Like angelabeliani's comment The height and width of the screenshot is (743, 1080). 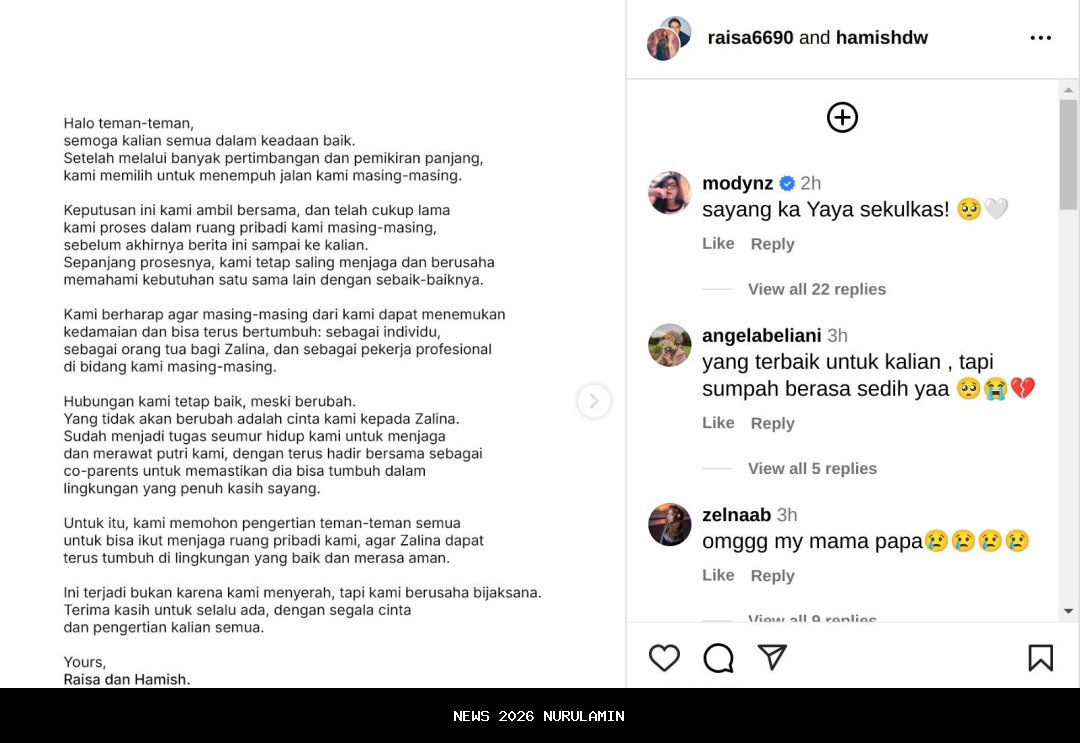coord(718,423)
